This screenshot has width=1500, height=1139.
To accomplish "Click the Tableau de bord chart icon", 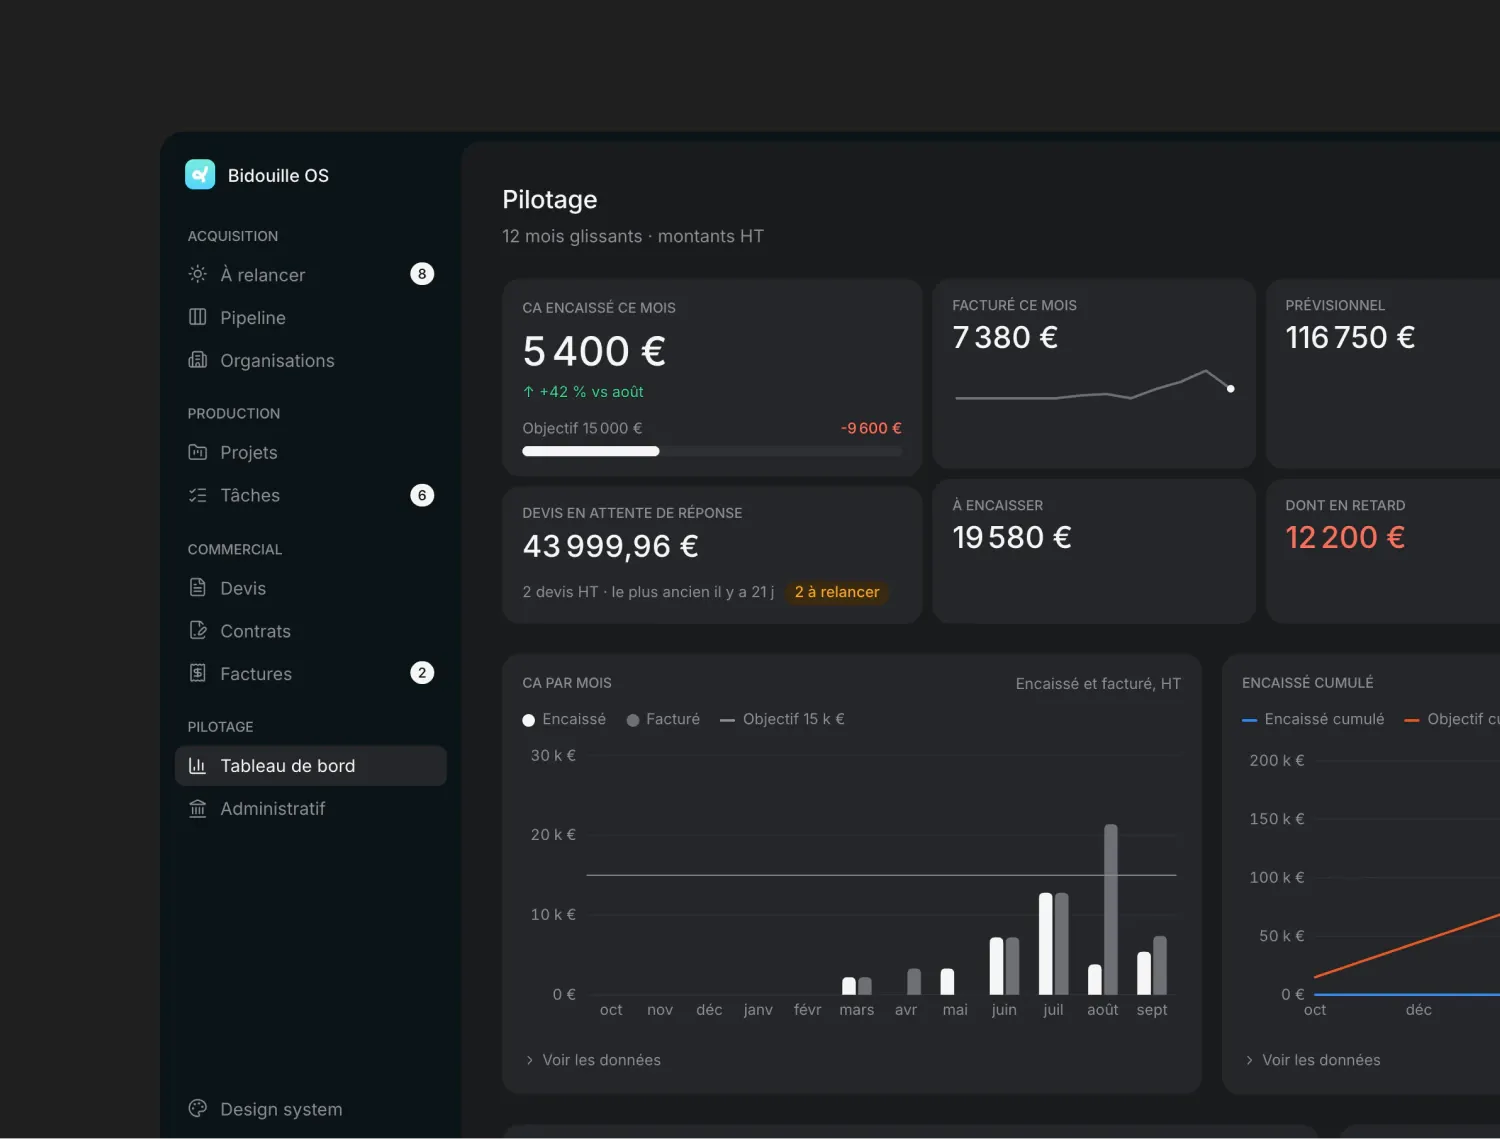I will click(x=198, y=766).
